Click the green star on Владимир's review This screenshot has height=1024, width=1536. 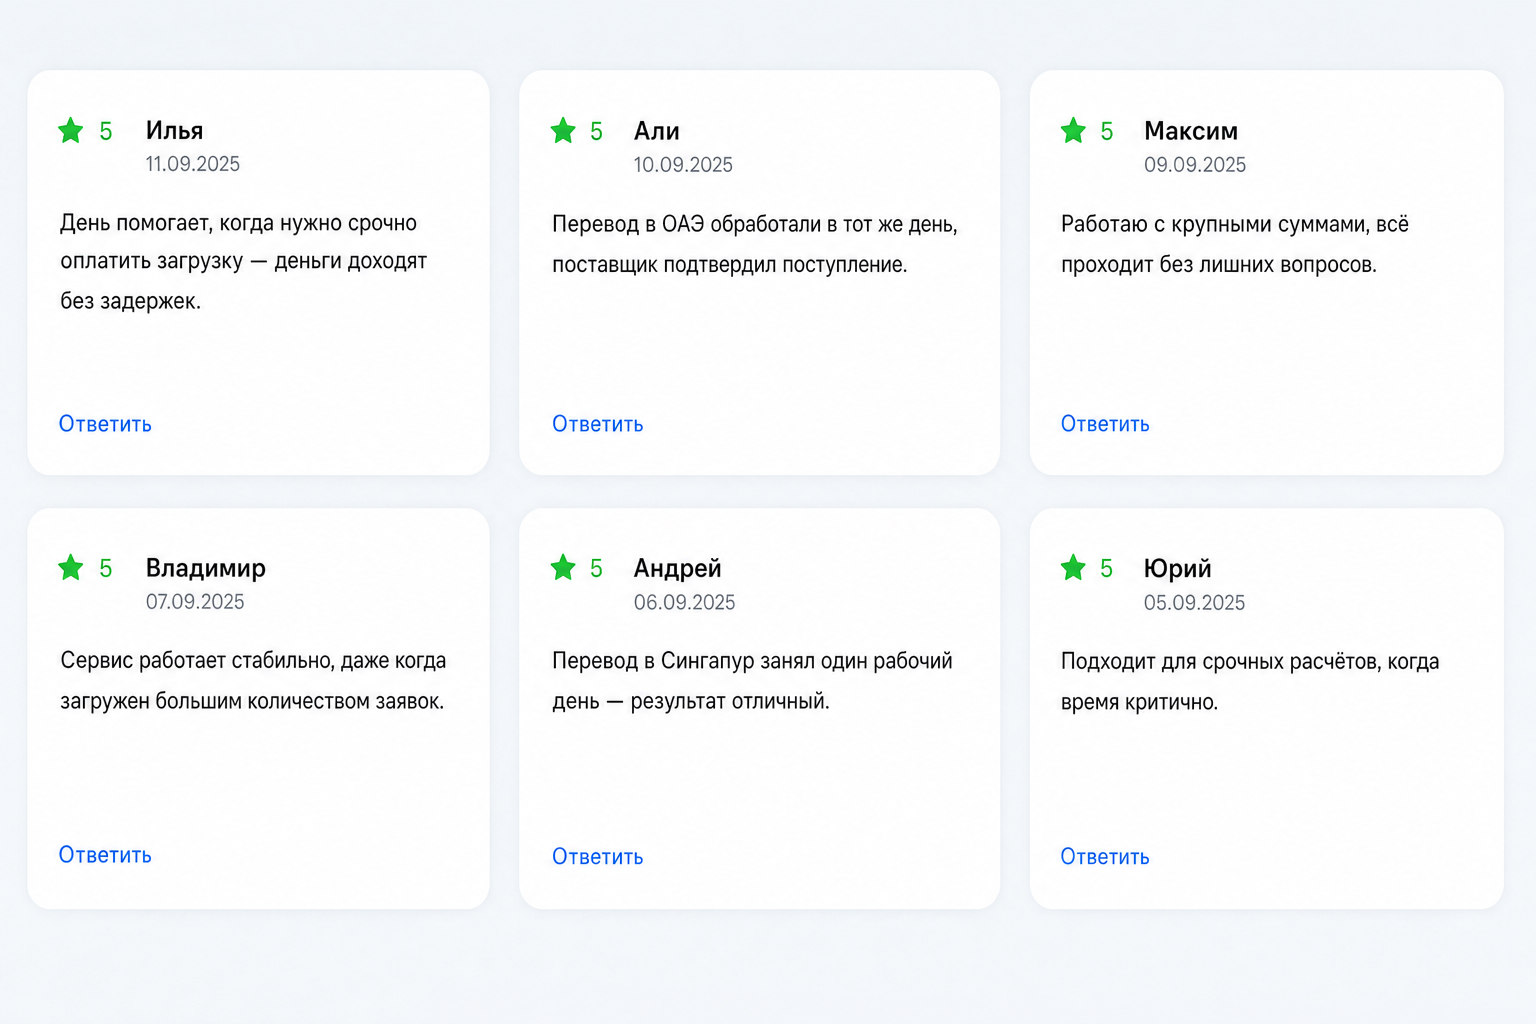(71, 568)
